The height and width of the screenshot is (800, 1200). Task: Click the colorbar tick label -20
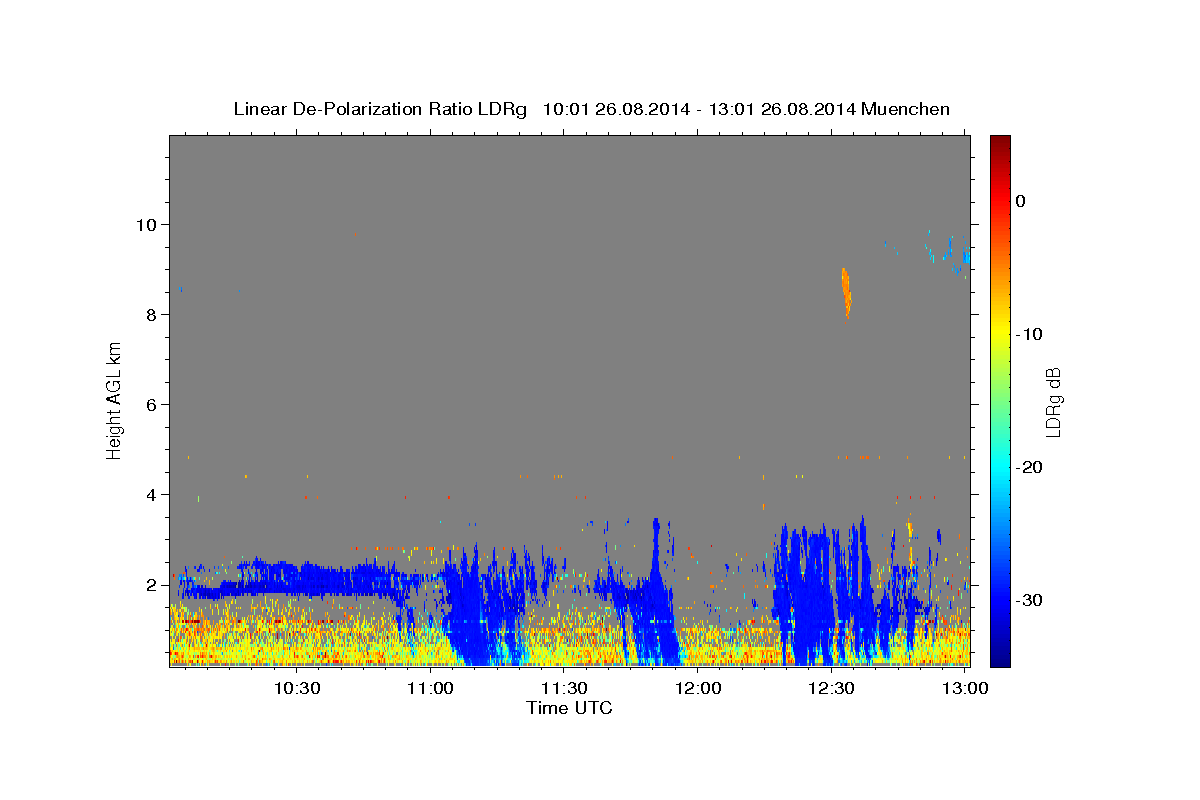click(x=1030, y=467)
